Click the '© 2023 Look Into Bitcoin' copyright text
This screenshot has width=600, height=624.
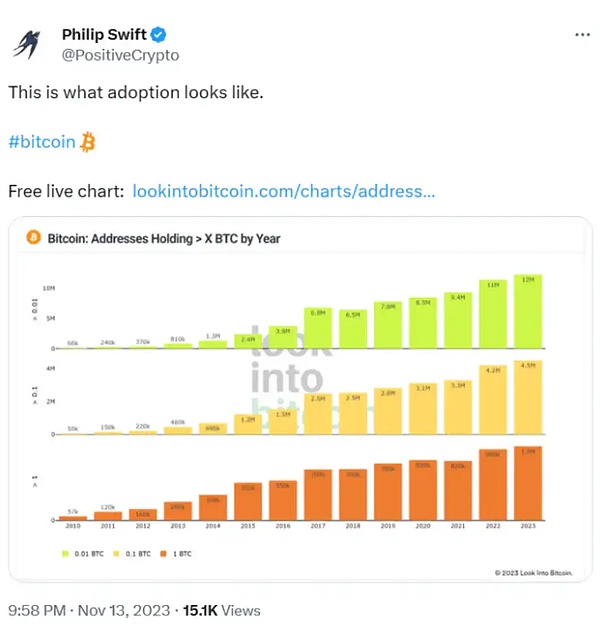tap(533, 571)
